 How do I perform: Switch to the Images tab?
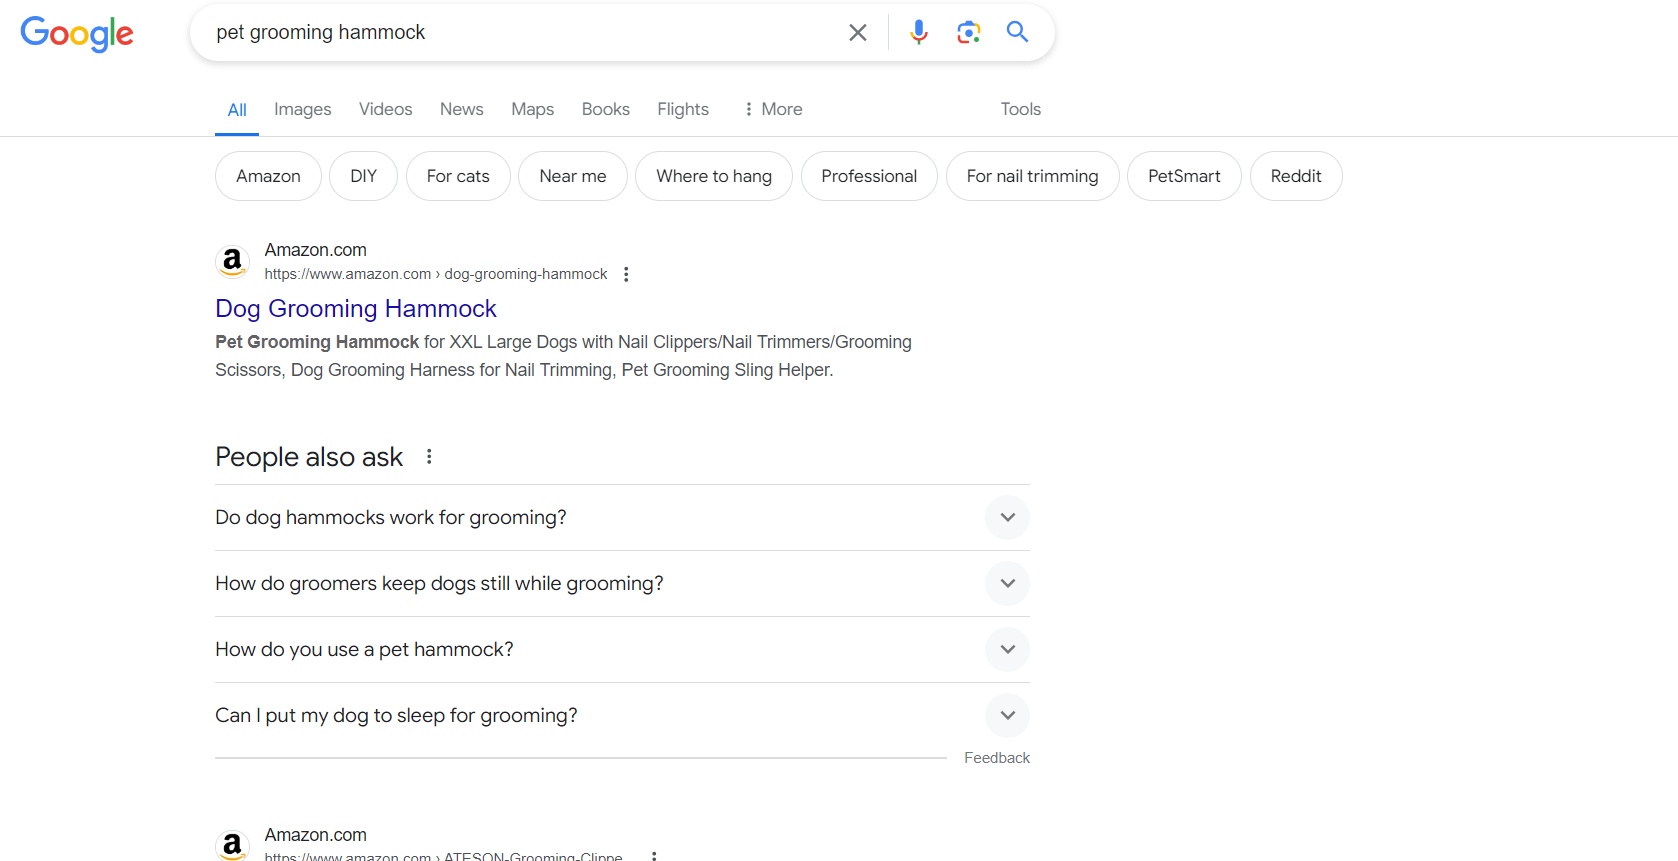click(303, 109)
